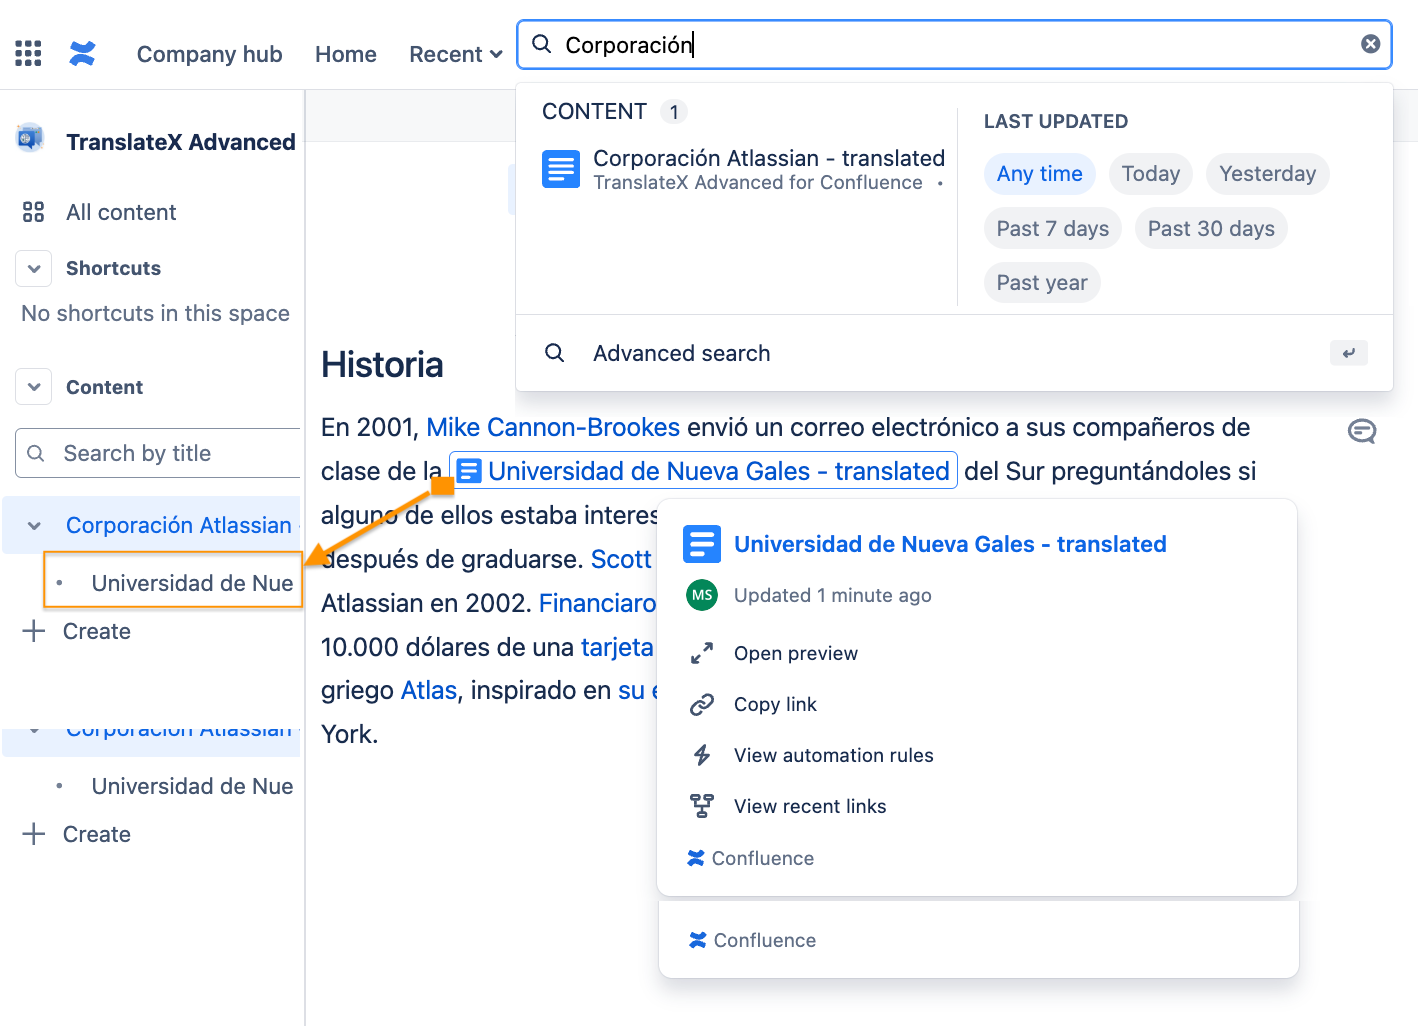The image size is (1418, 1026).
Task: Filter results by Past 30 days
Action: (x=1211, y=229)
